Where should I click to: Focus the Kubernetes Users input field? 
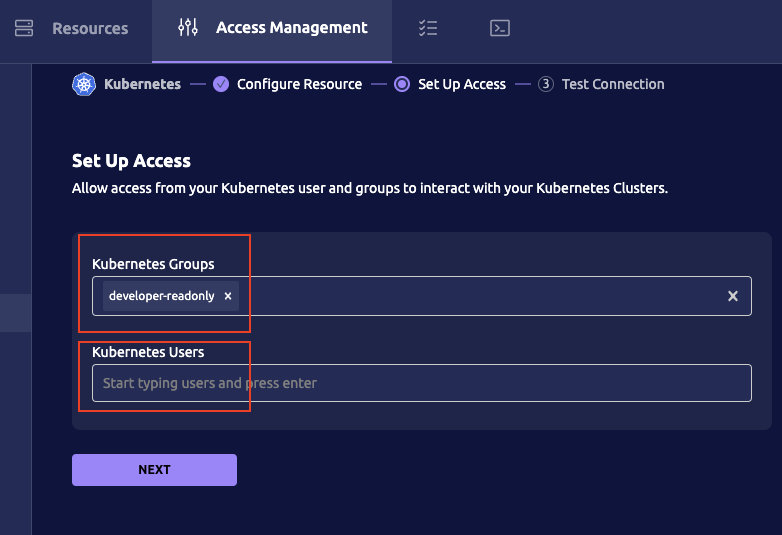tap(421, 383)
